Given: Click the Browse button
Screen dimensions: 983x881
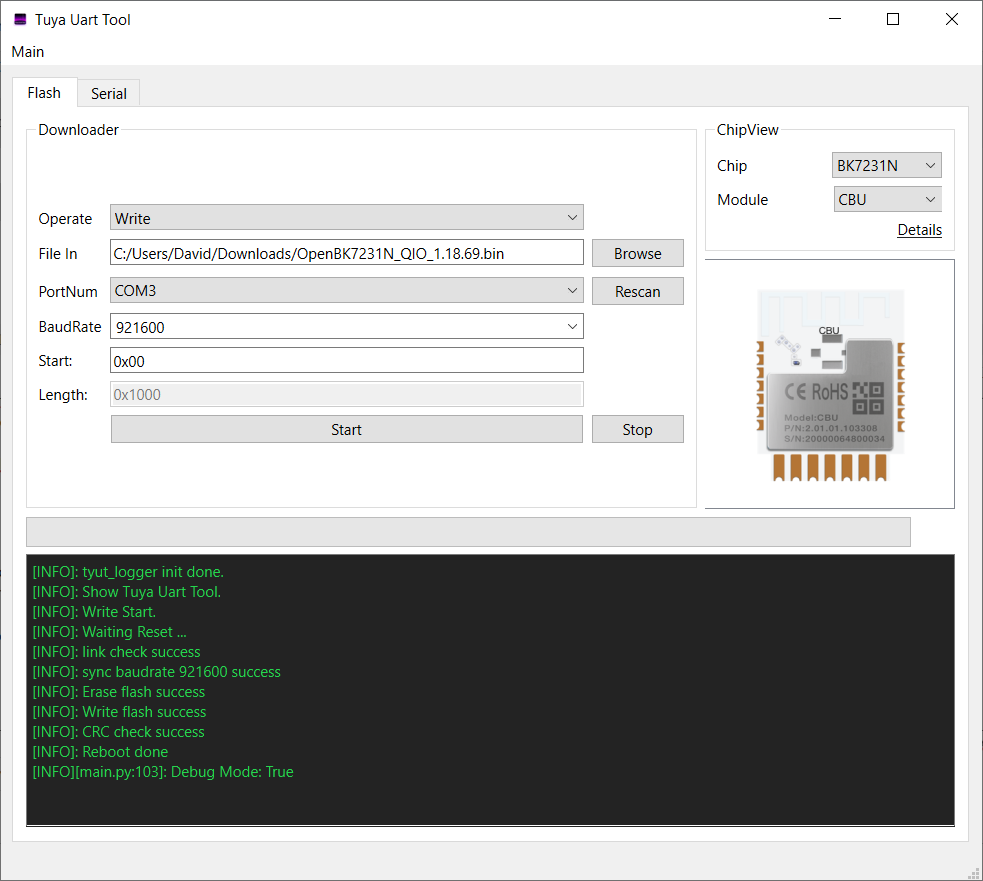Looking at the screenshot, I should click(x=638, y=253).
